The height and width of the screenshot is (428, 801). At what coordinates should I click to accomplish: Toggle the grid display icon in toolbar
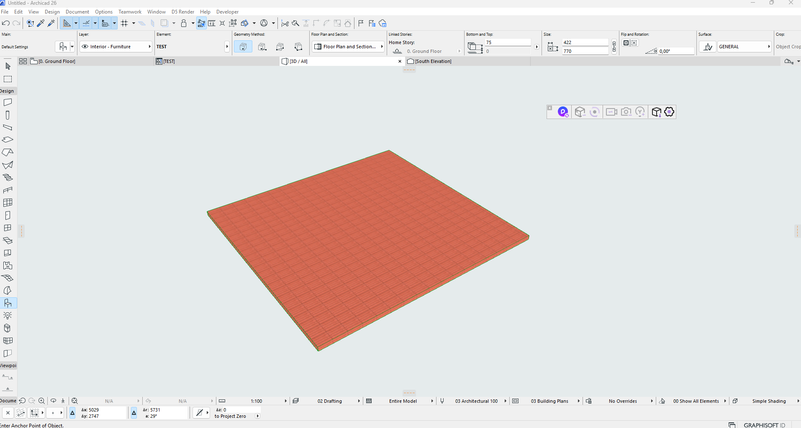[x=124, y=23]
